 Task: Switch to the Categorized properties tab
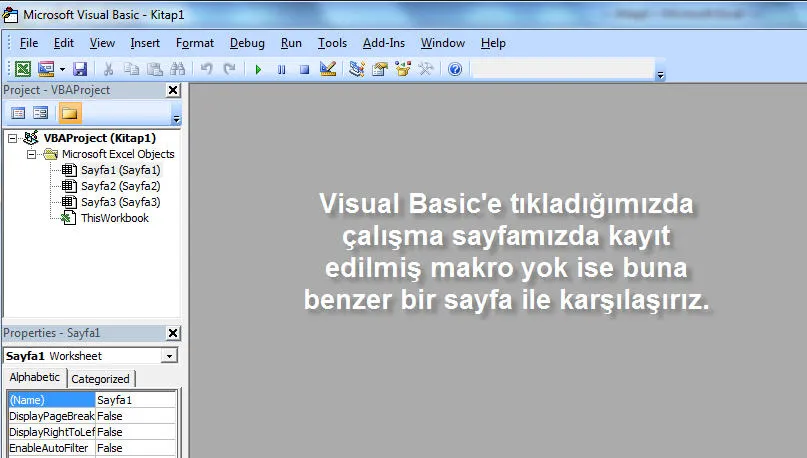tap(100, 379)
